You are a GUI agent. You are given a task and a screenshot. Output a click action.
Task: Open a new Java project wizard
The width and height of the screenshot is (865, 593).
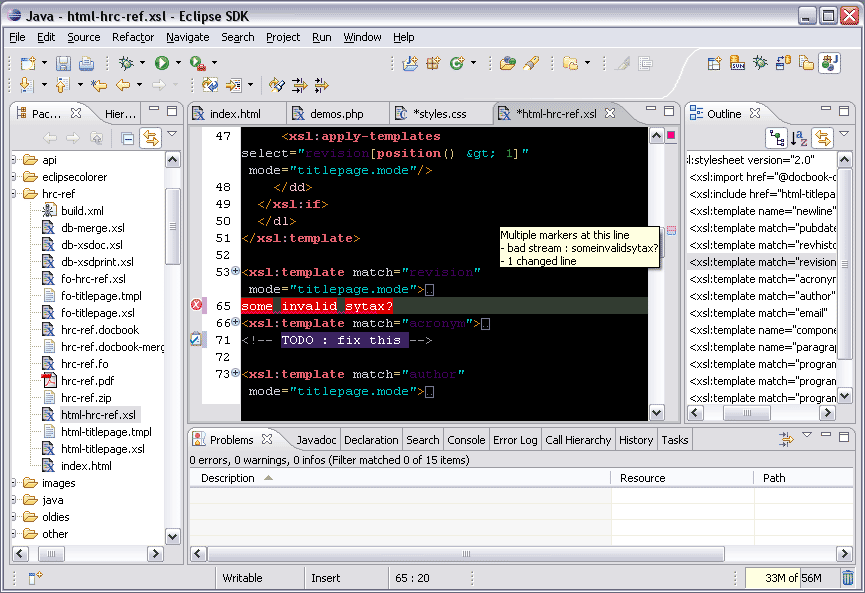410,62
